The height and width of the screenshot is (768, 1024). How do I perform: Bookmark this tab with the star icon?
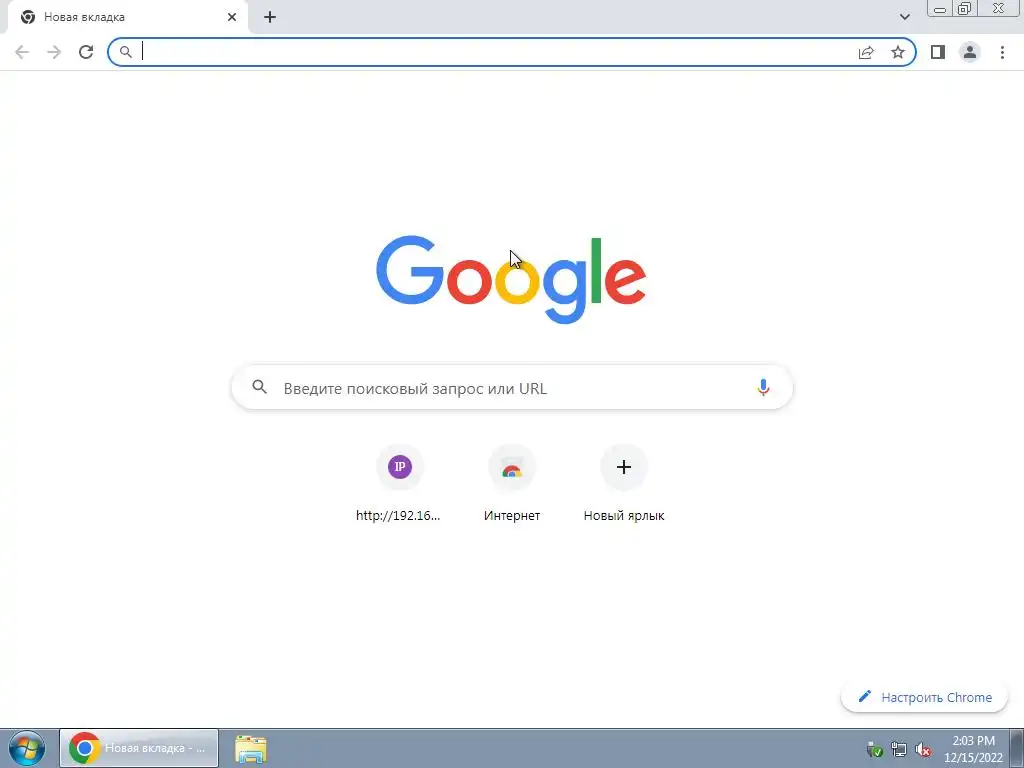[898, 52]
